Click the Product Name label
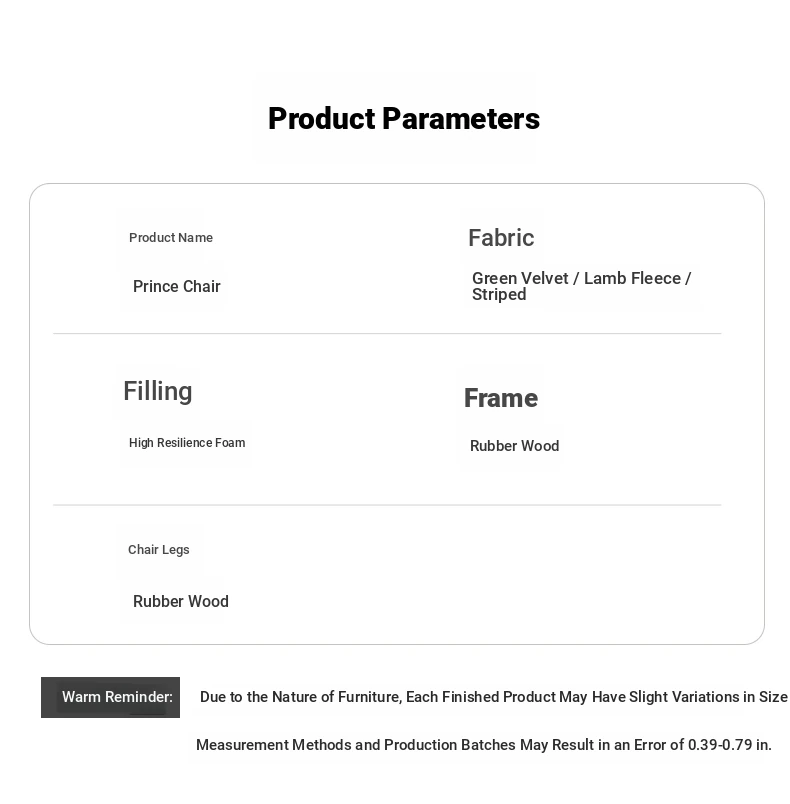The image size is (790, 804). (x=171, y=238)
